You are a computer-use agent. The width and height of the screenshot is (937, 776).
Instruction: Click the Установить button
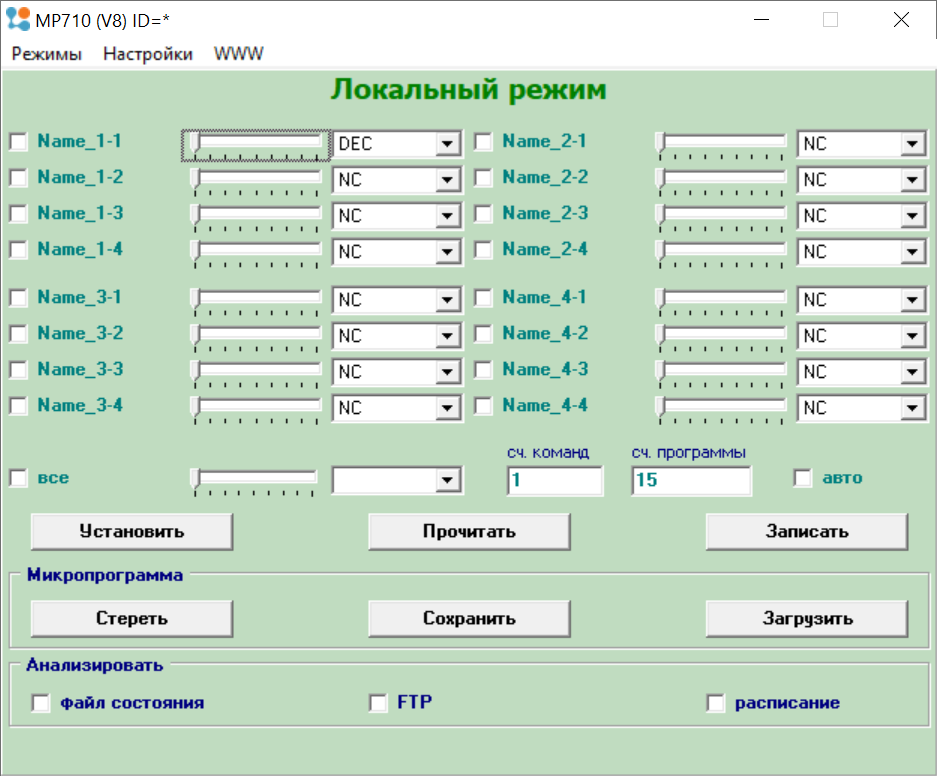click(132, 532)
